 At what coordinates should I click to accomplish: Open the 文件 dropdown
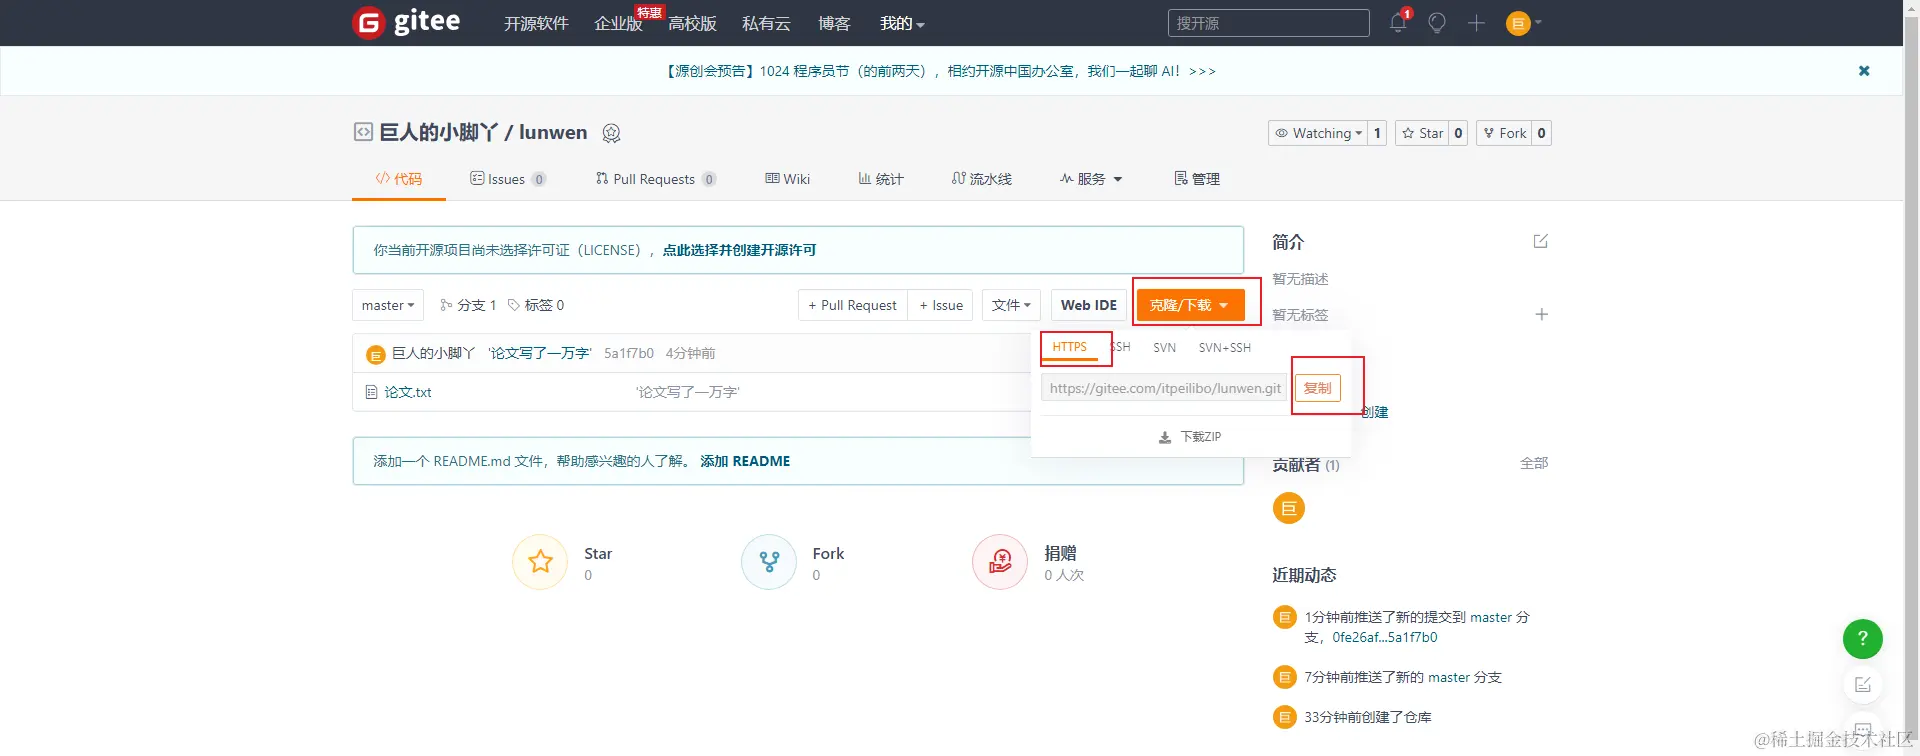click(x=1011, y=305)
